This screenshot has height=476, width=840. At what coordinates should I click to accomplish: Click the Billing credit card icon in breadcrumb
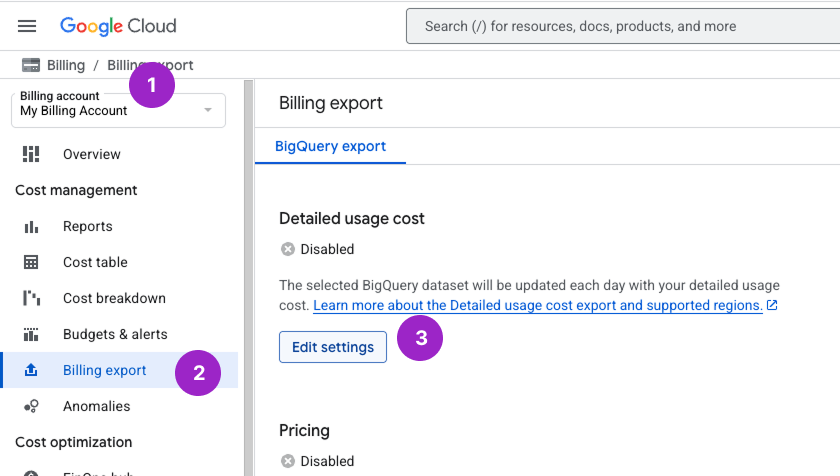coord(31,65)
